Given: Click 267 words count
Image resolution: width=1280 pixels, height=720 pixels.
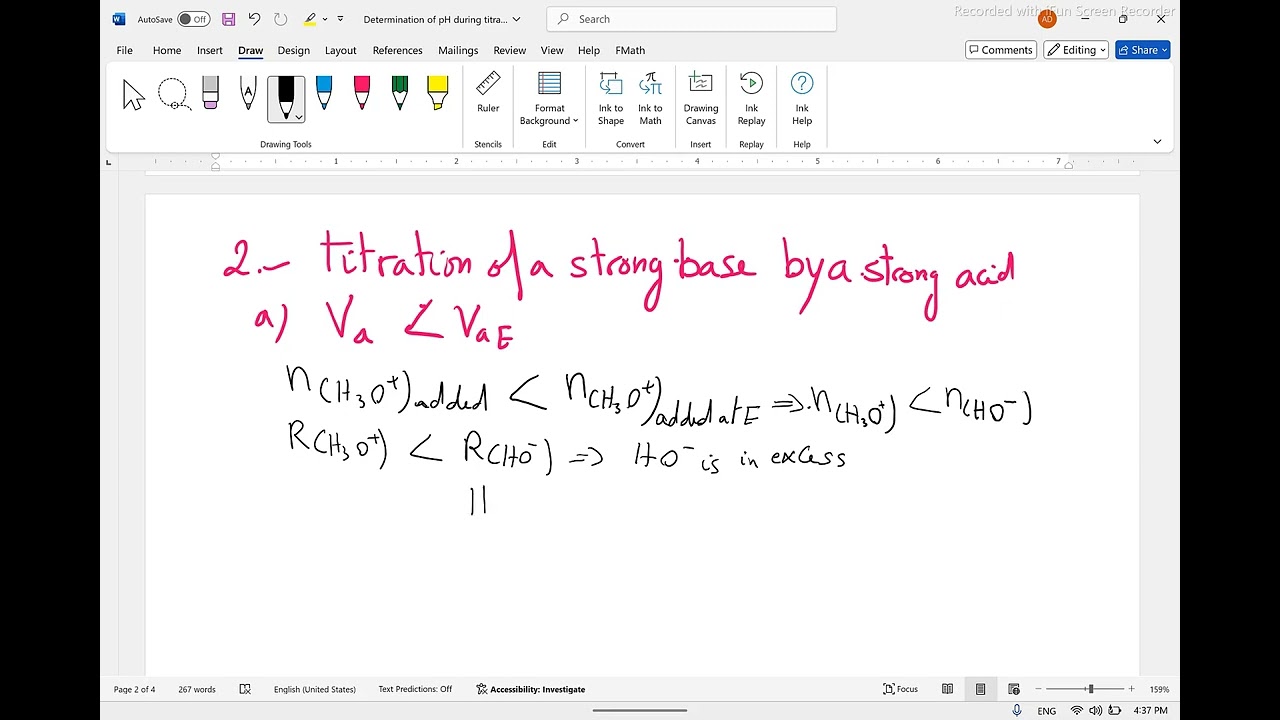Looking at the screenshot, I should (197, 689).
